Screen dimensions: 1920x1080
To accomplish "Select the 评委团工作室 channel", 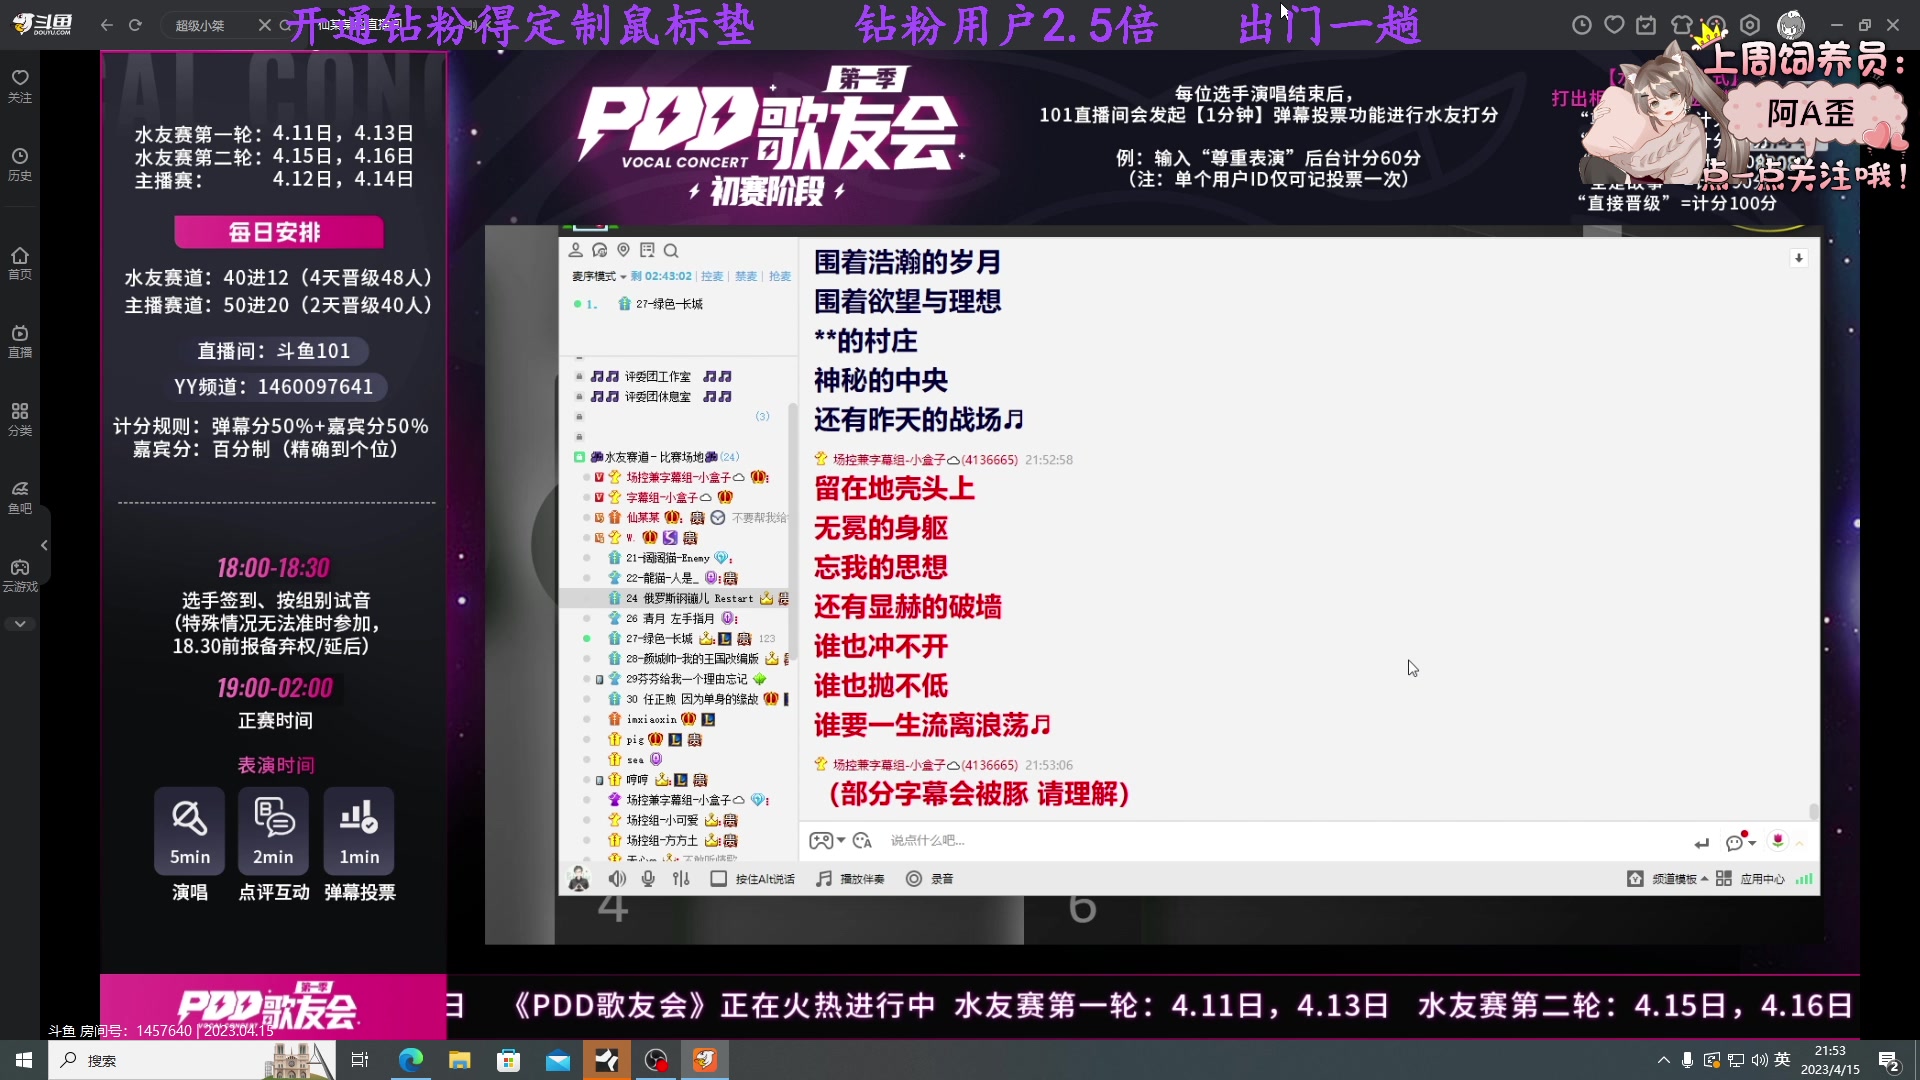I will [x=660, y=376].
